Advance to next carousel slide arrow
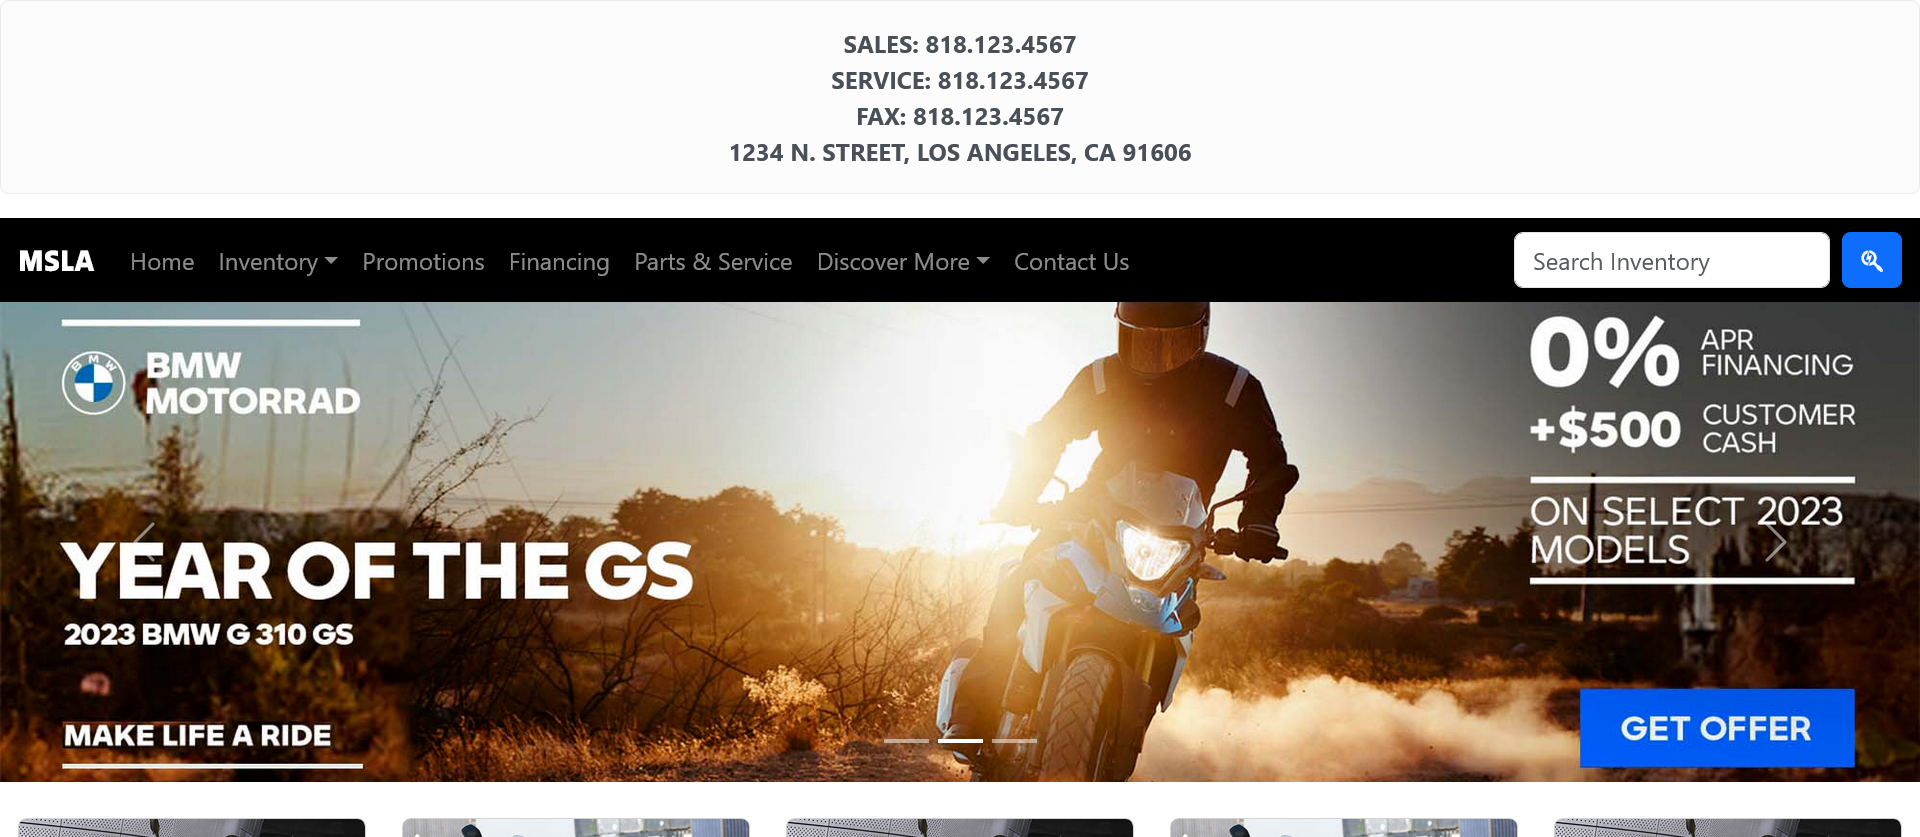1920x837 pixels. (x=1775, y=542)
